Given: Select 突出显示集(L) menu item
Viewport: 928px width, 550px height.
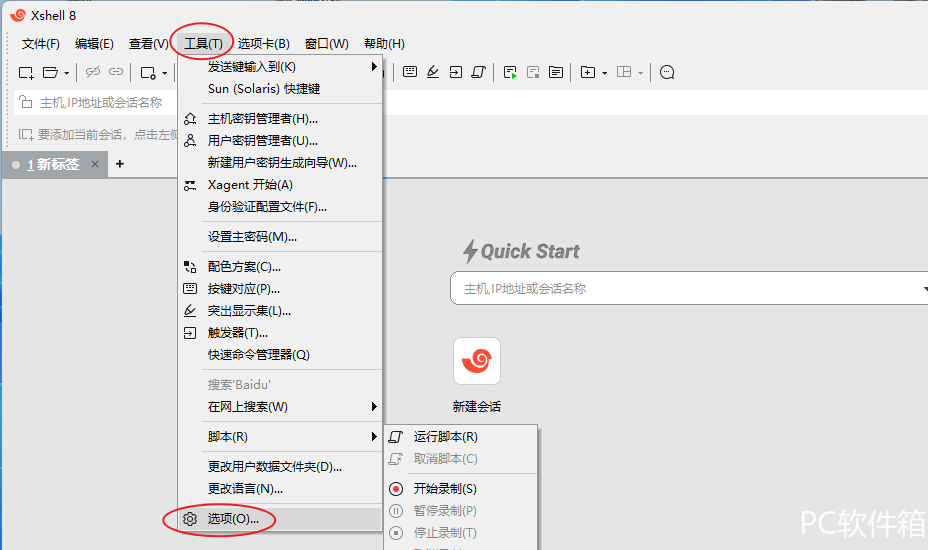Looking at the screenshot, I should pos(280,311).
